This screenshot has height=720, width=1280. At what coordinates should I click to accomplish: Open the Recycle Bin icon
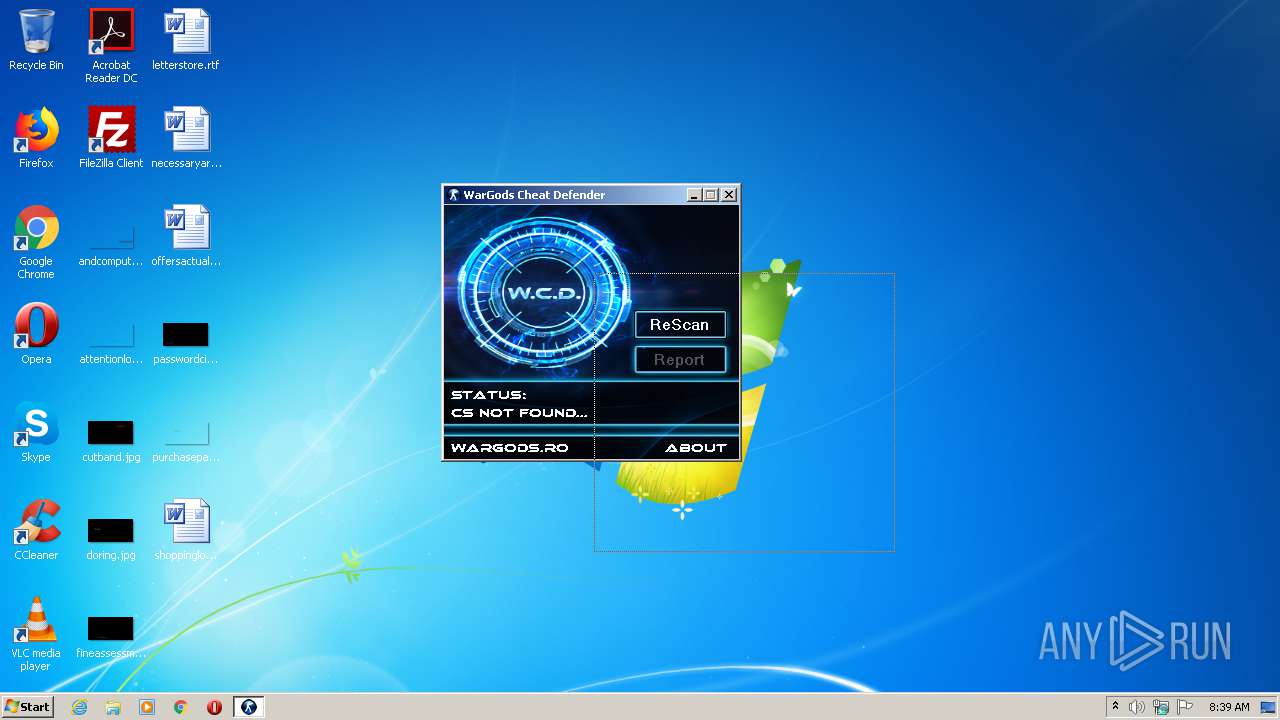coord(36,41)
